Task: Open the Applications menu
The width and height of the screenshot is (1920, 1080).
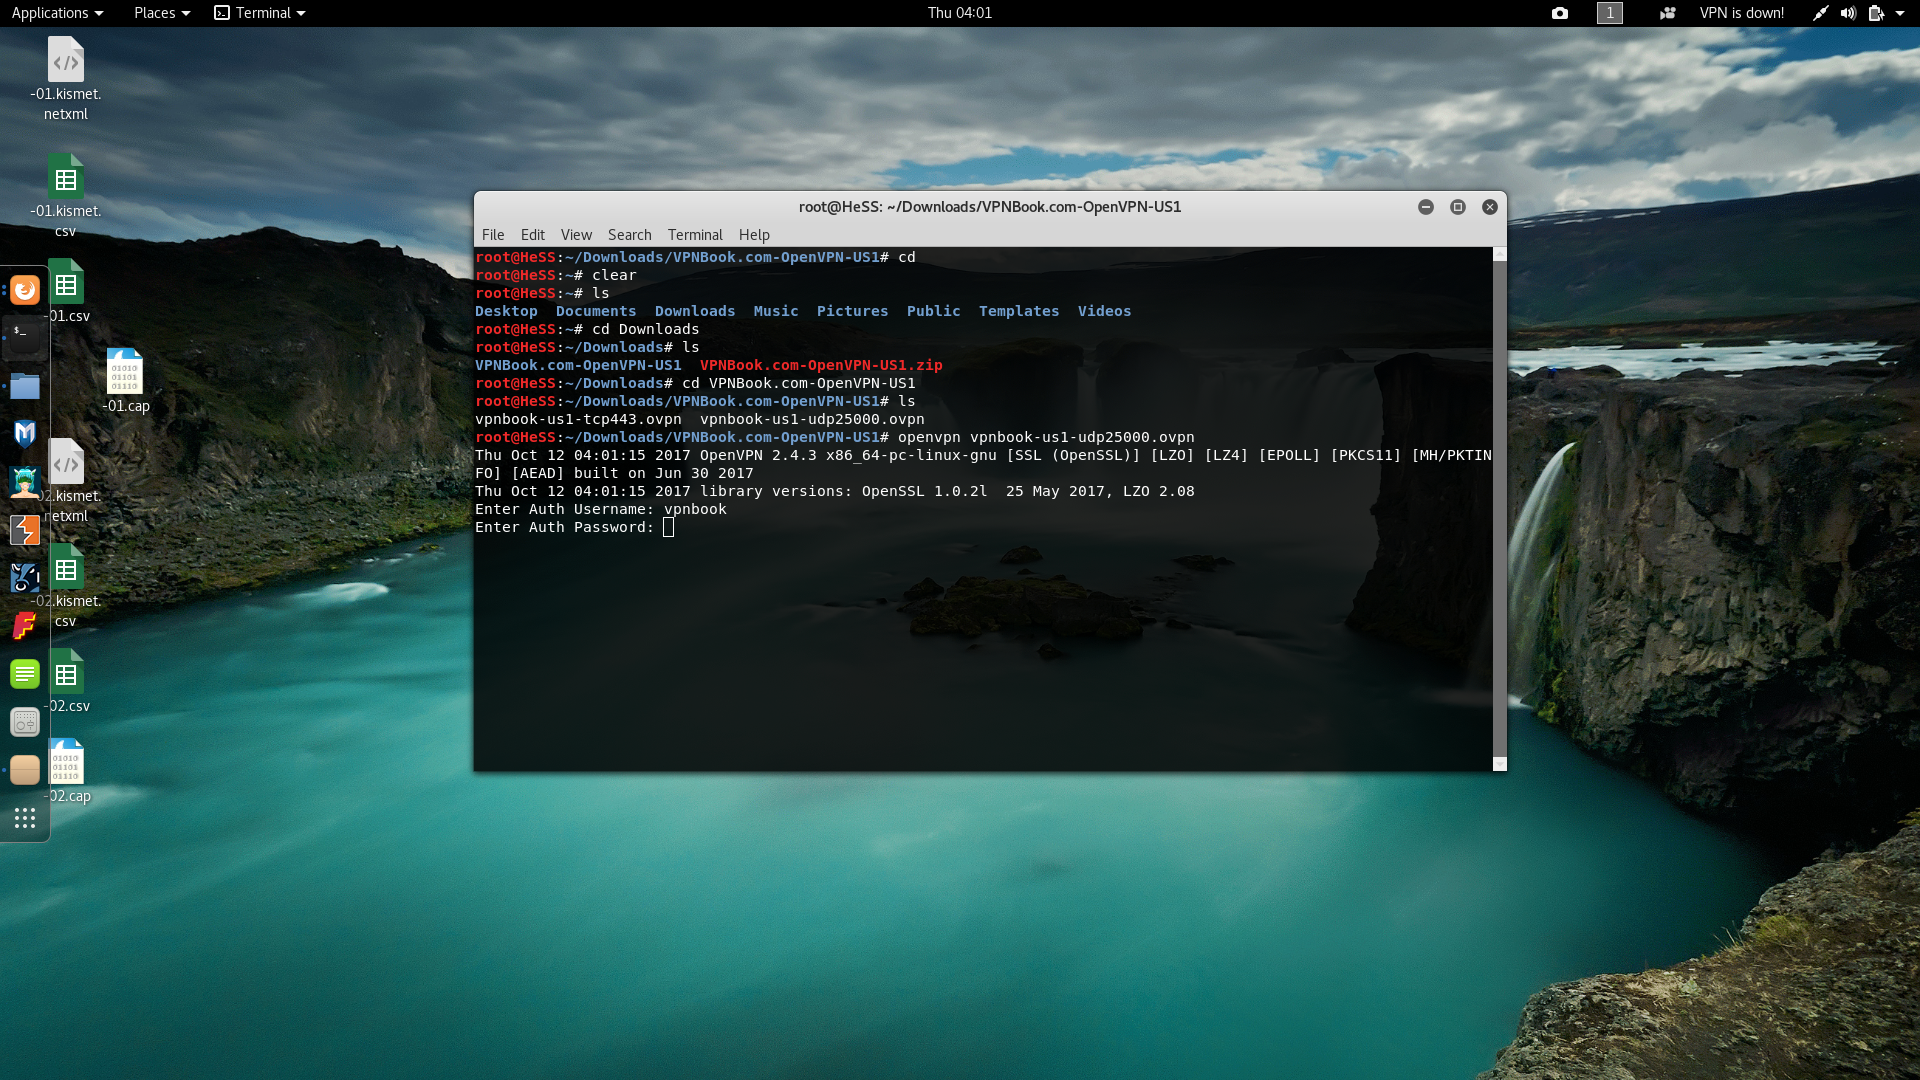Action: (57, 13)
